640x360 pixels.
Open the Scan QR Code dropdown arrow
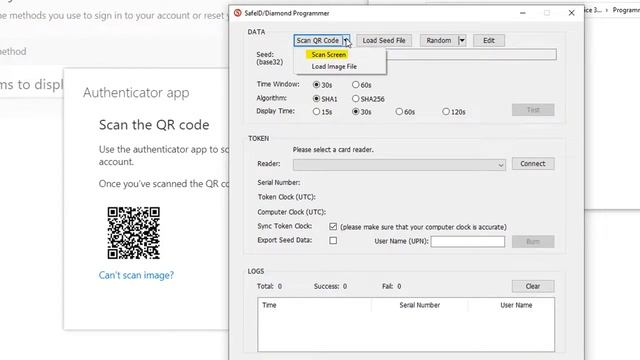pos(346,40)
